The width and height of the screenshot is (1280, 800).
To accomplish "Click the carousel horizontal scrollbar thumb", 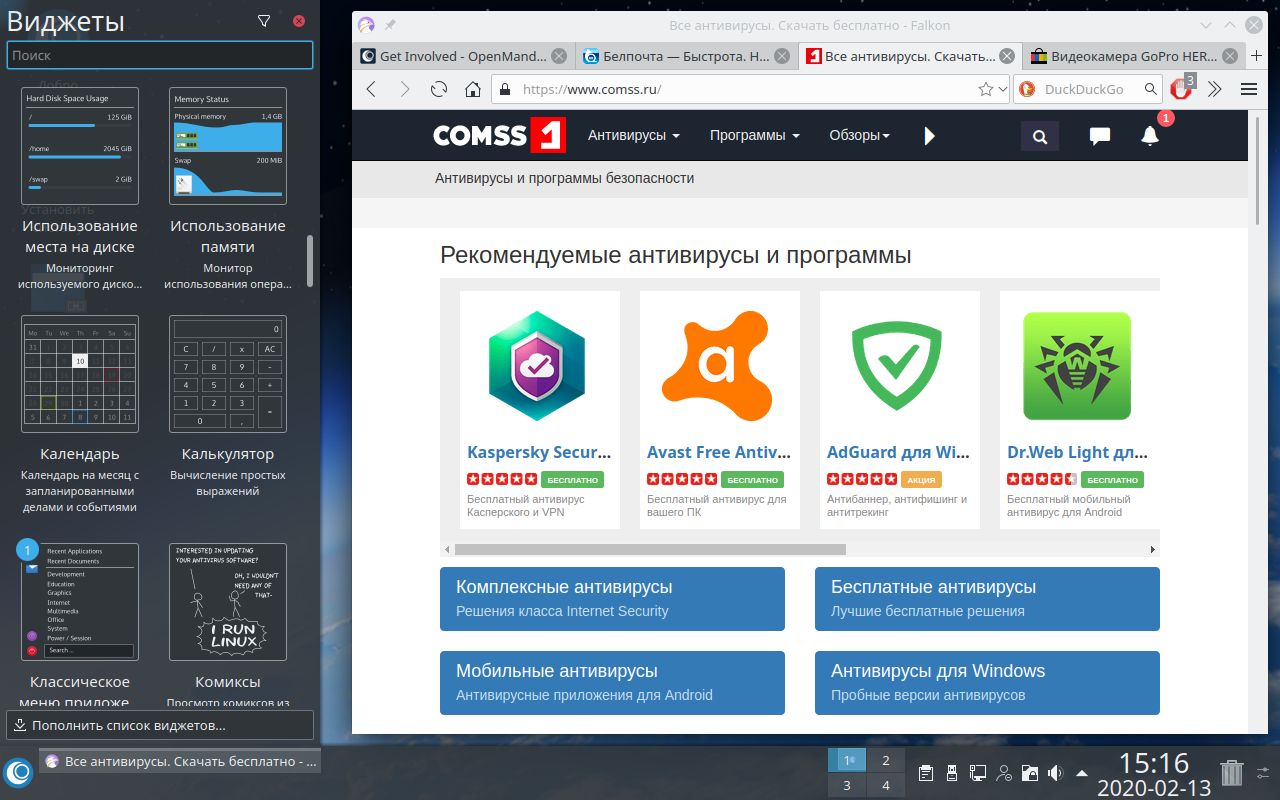I will point(650,549).
